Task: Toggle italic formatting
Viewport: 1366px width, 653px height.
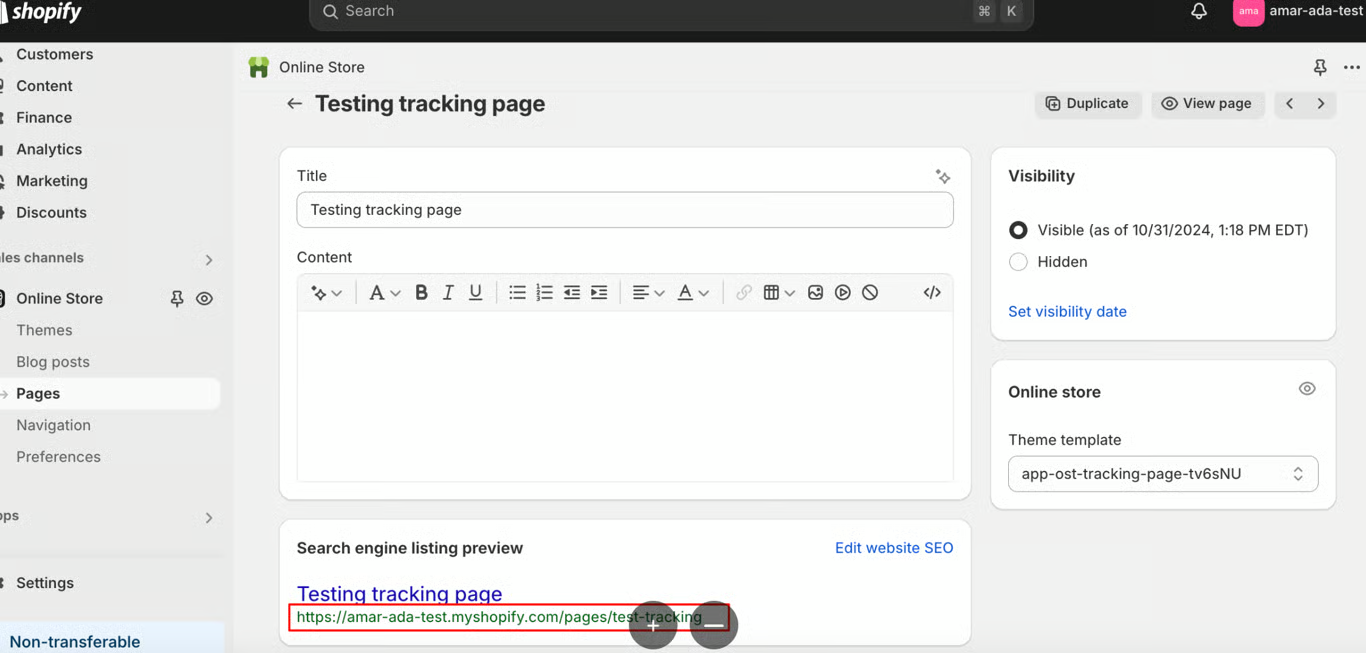Action: (448, 292)
